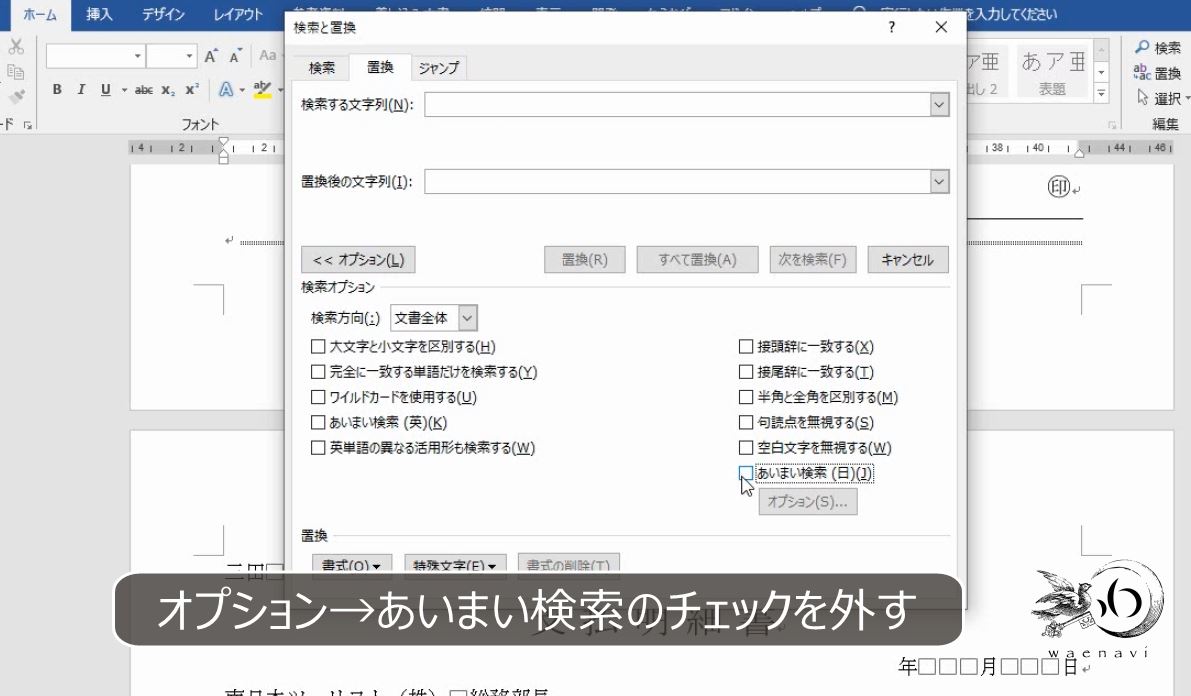Check 半角と全角を区別する option
The width and height of the screenshot is (1191, 696).
[x=746, y=396]
